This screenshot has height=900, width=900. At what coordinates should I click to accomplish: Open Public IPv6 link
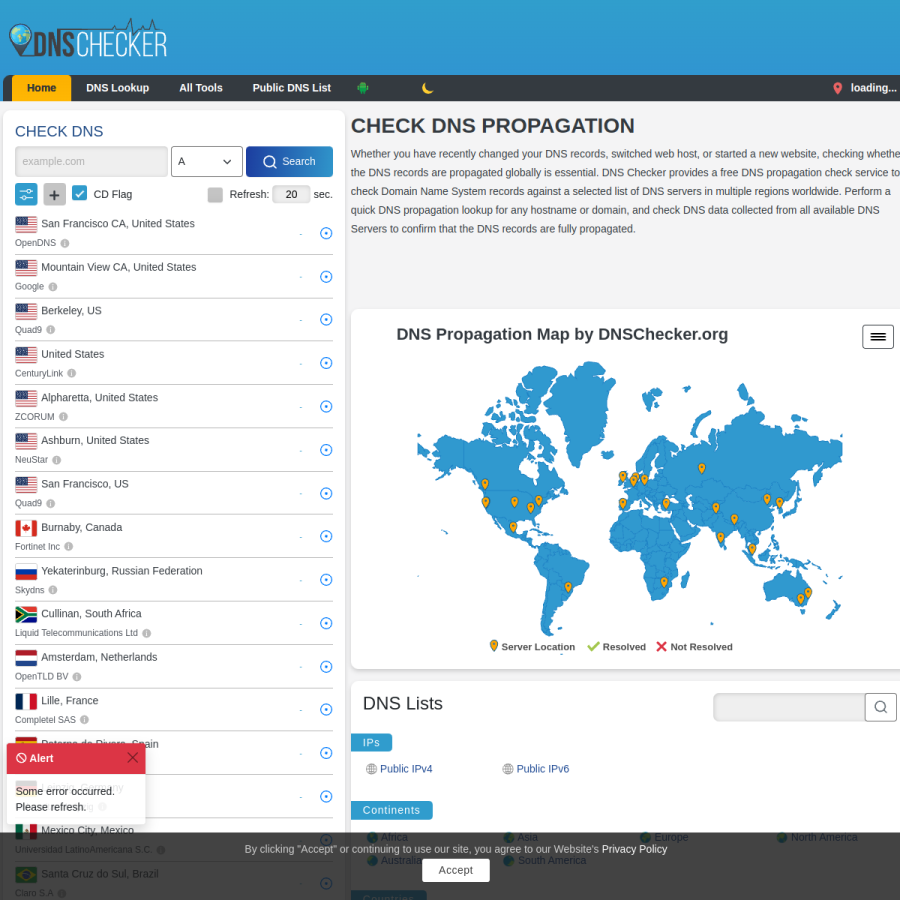pyautogui.click(x=542, y=769)
